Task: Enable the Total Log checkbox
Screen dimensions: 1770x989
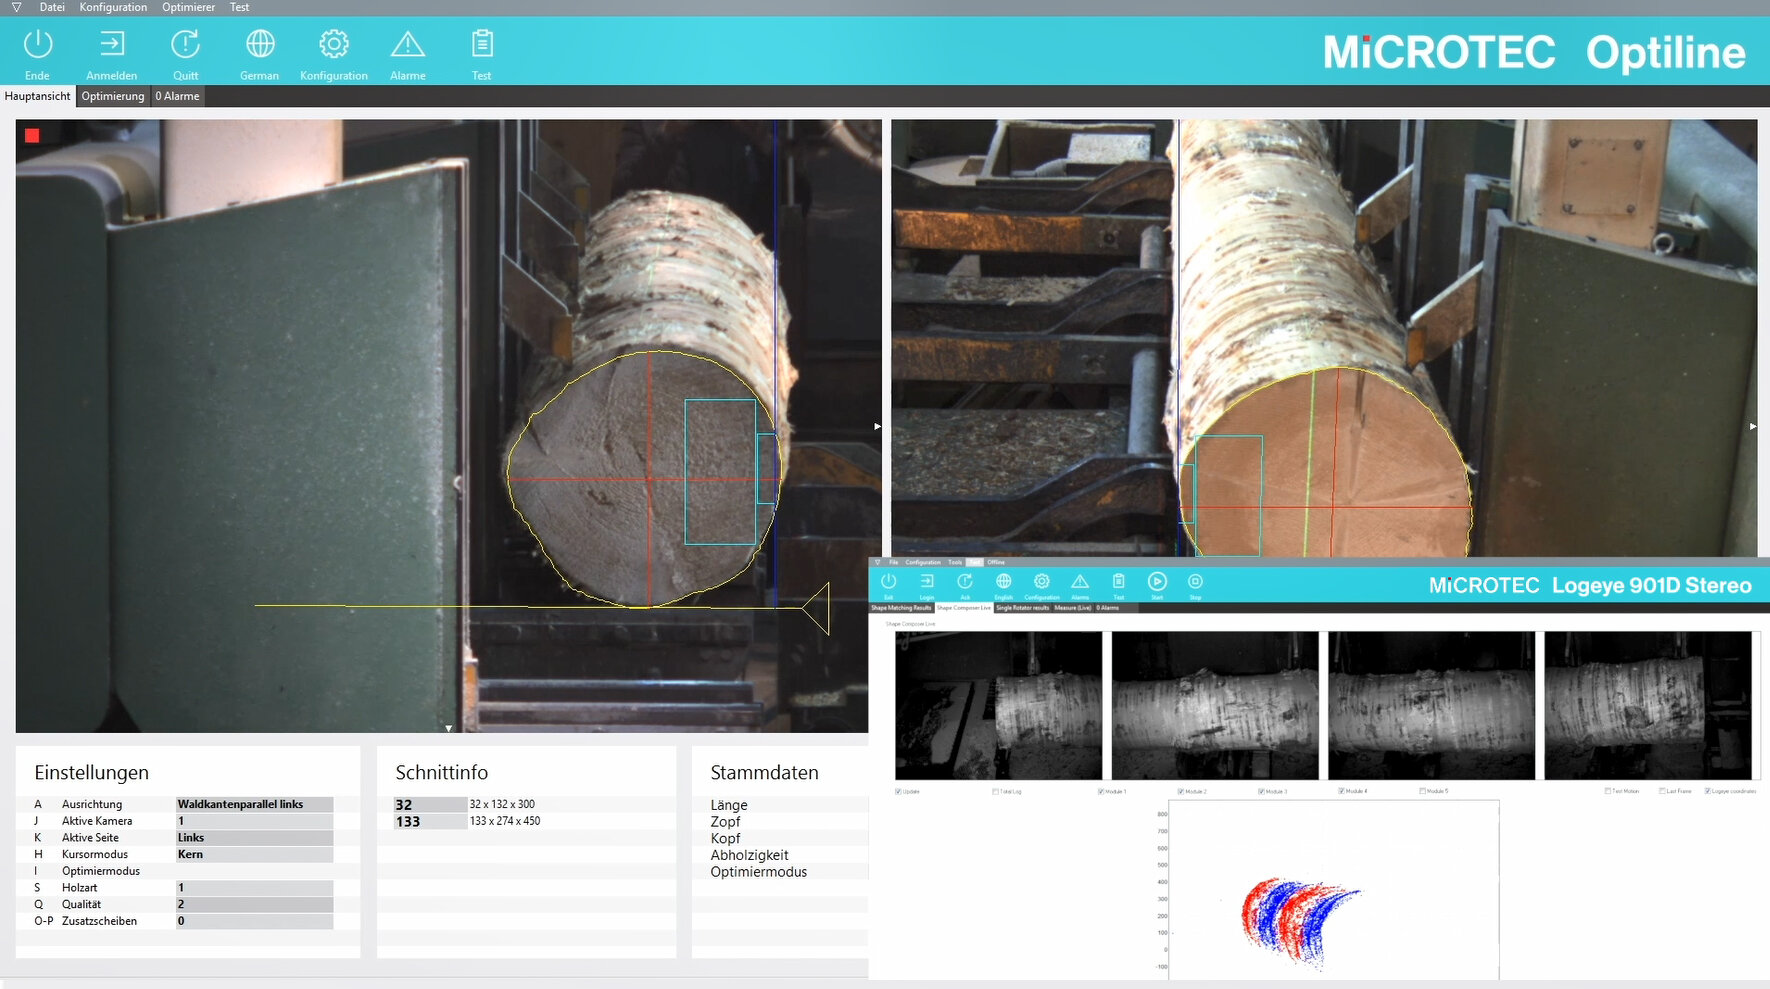Action: pos(996,791)
